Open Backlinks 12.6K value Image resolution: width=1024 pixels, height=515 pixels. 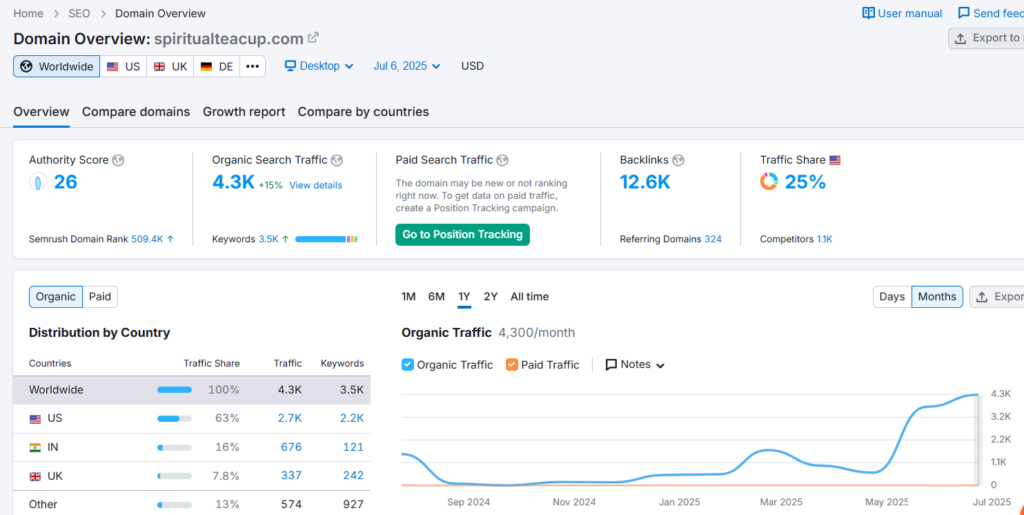coord(645,182)
